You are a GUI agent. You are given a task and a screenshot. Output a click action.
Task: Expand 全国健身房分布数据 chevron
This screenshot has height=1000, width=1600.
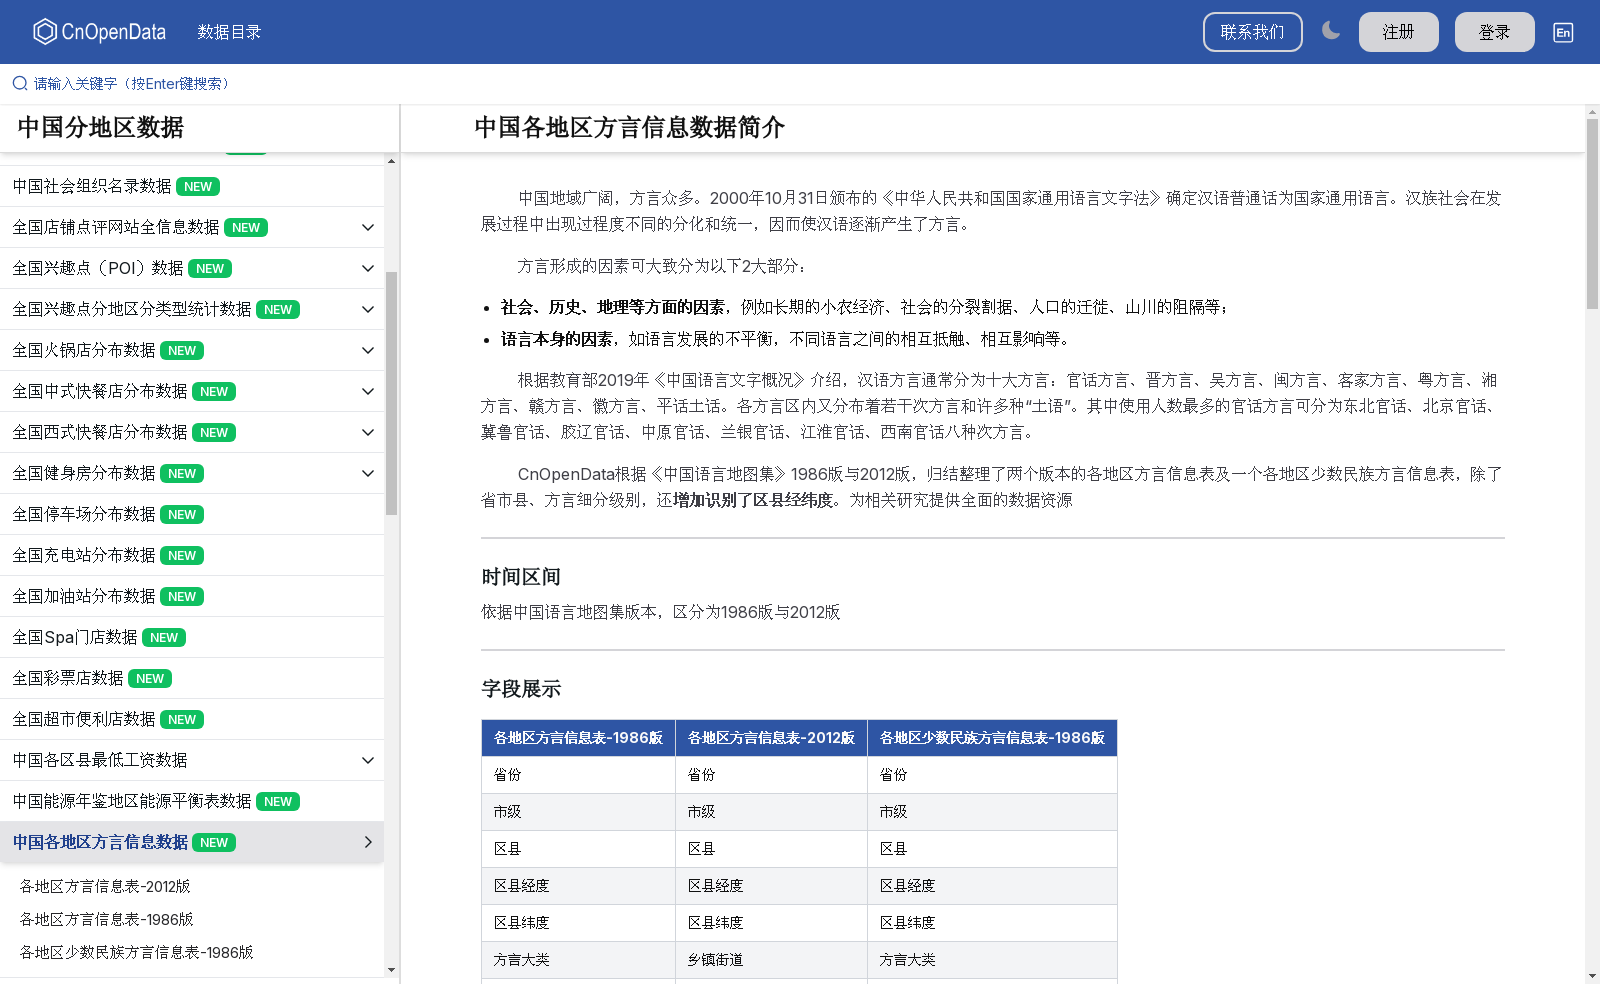(368, 473)
